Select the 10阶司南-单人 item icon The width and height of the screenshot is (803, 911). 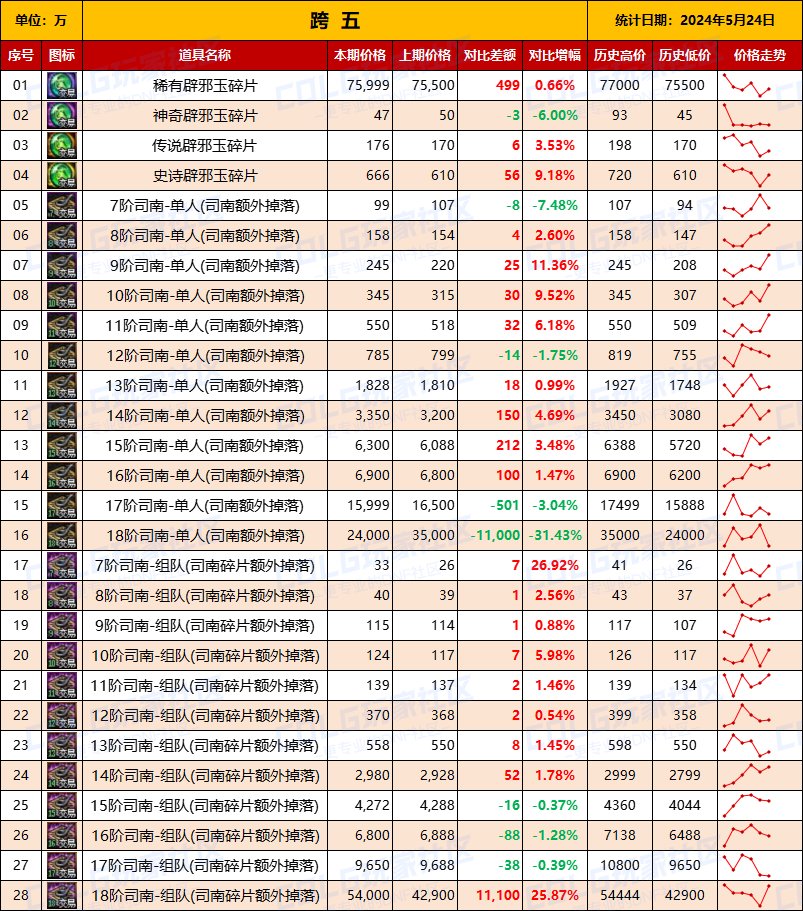pyautogui.click(x=62, y=296)
